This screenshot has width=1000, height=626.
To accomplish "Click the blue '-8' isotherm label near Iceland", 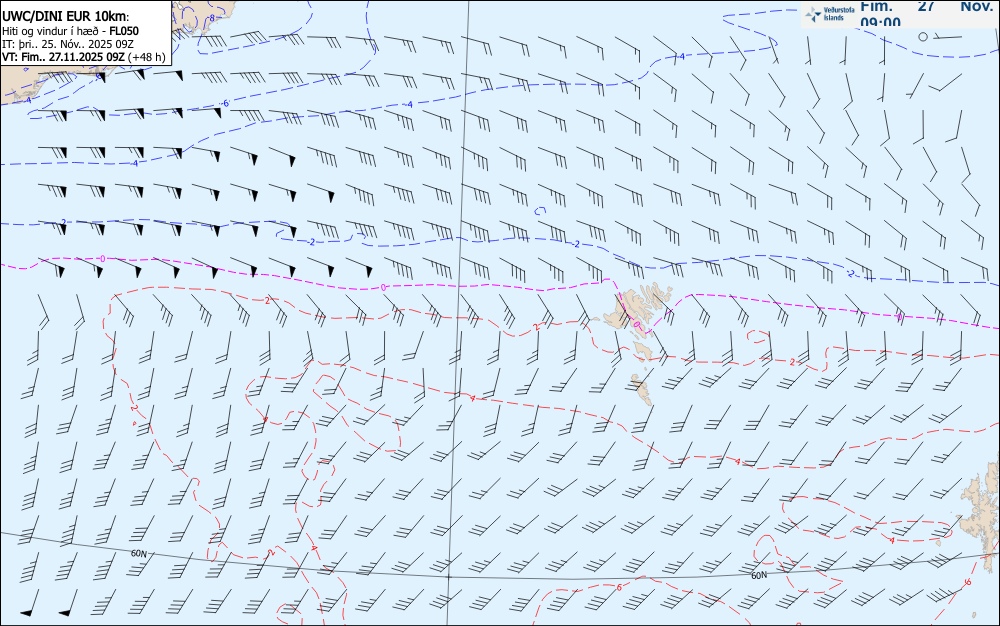I will 212,18.
